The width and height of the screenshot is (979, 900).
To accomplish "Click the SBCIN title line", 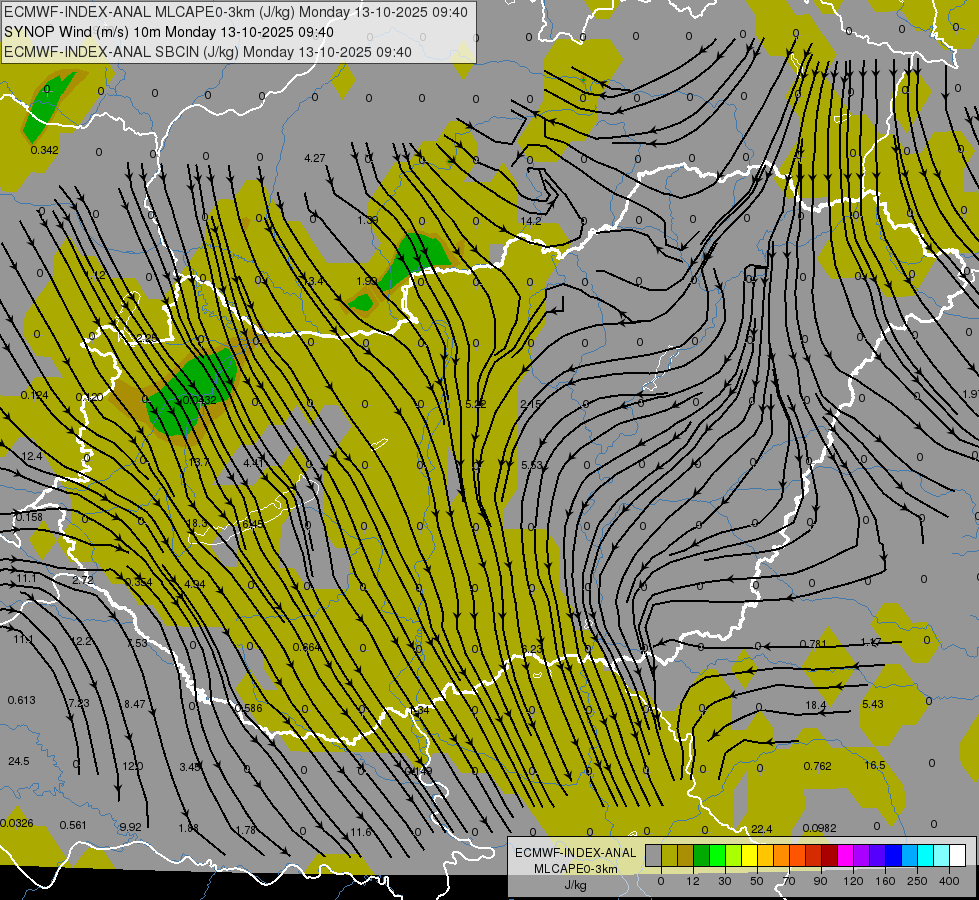I will point(208,52).
